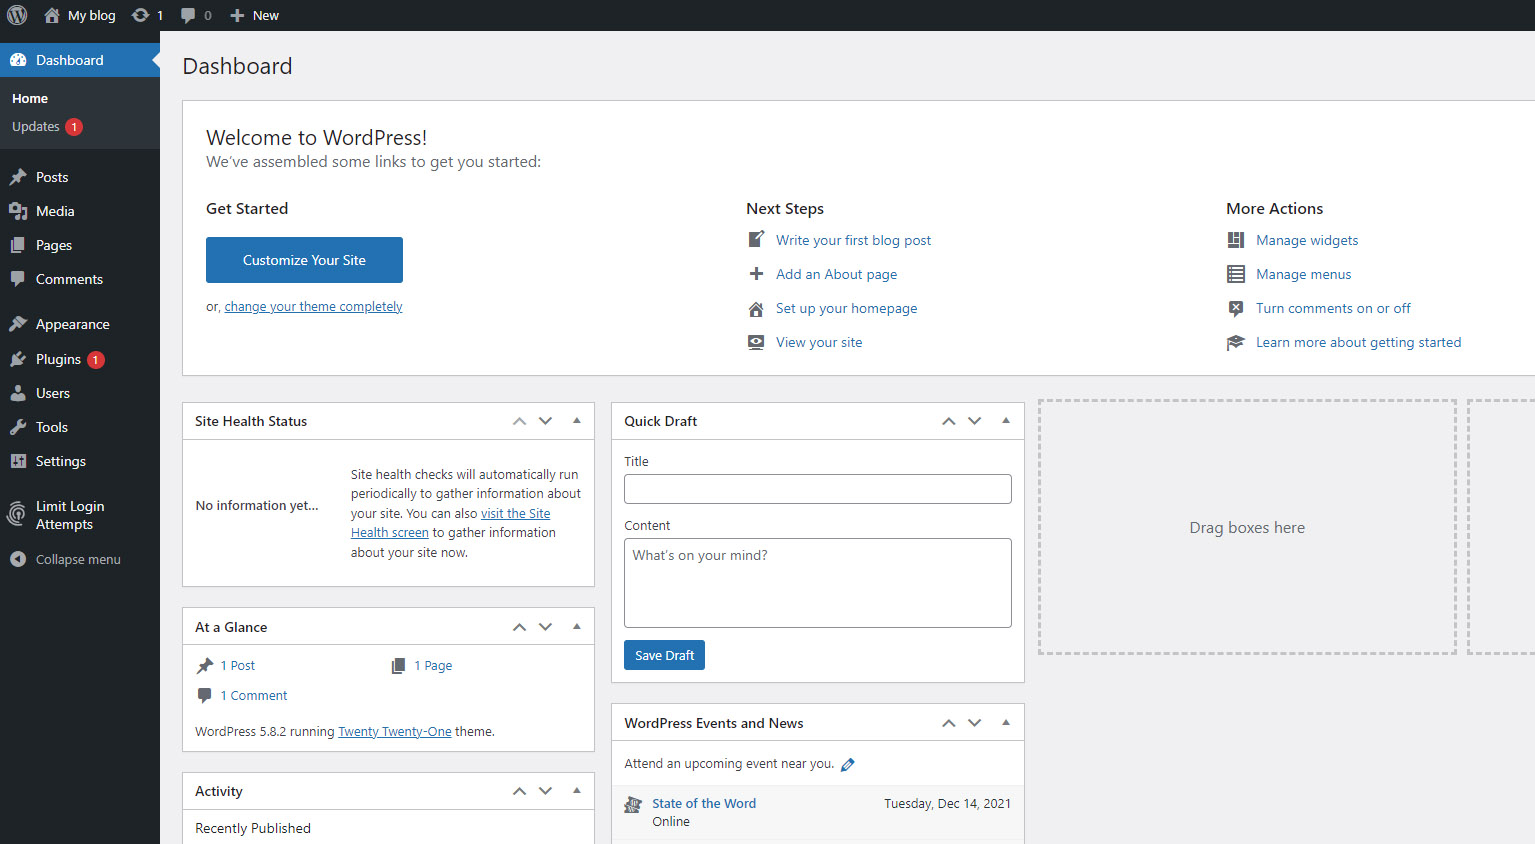Click the Customize Your Site button
The width and height of the screenshot is (1535, 844).
tap(304, 260)
